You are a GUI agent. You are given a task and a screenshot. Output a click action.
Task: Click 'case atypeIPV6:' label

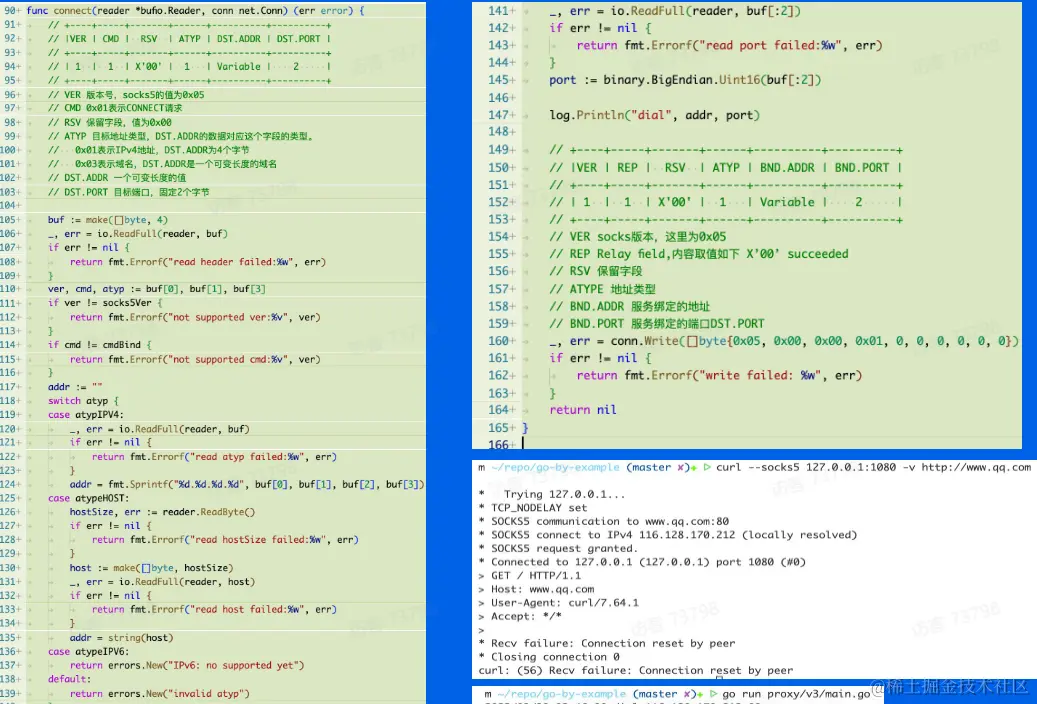(x=88, y=652)
